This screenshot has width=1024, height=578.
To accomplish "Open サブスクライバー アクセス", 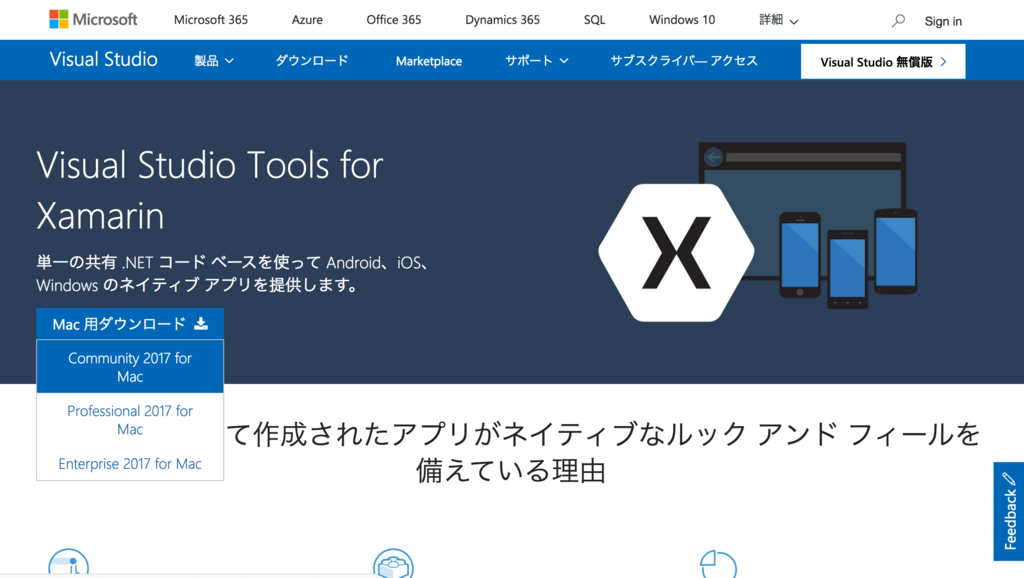I will click(x=684, y=61).
